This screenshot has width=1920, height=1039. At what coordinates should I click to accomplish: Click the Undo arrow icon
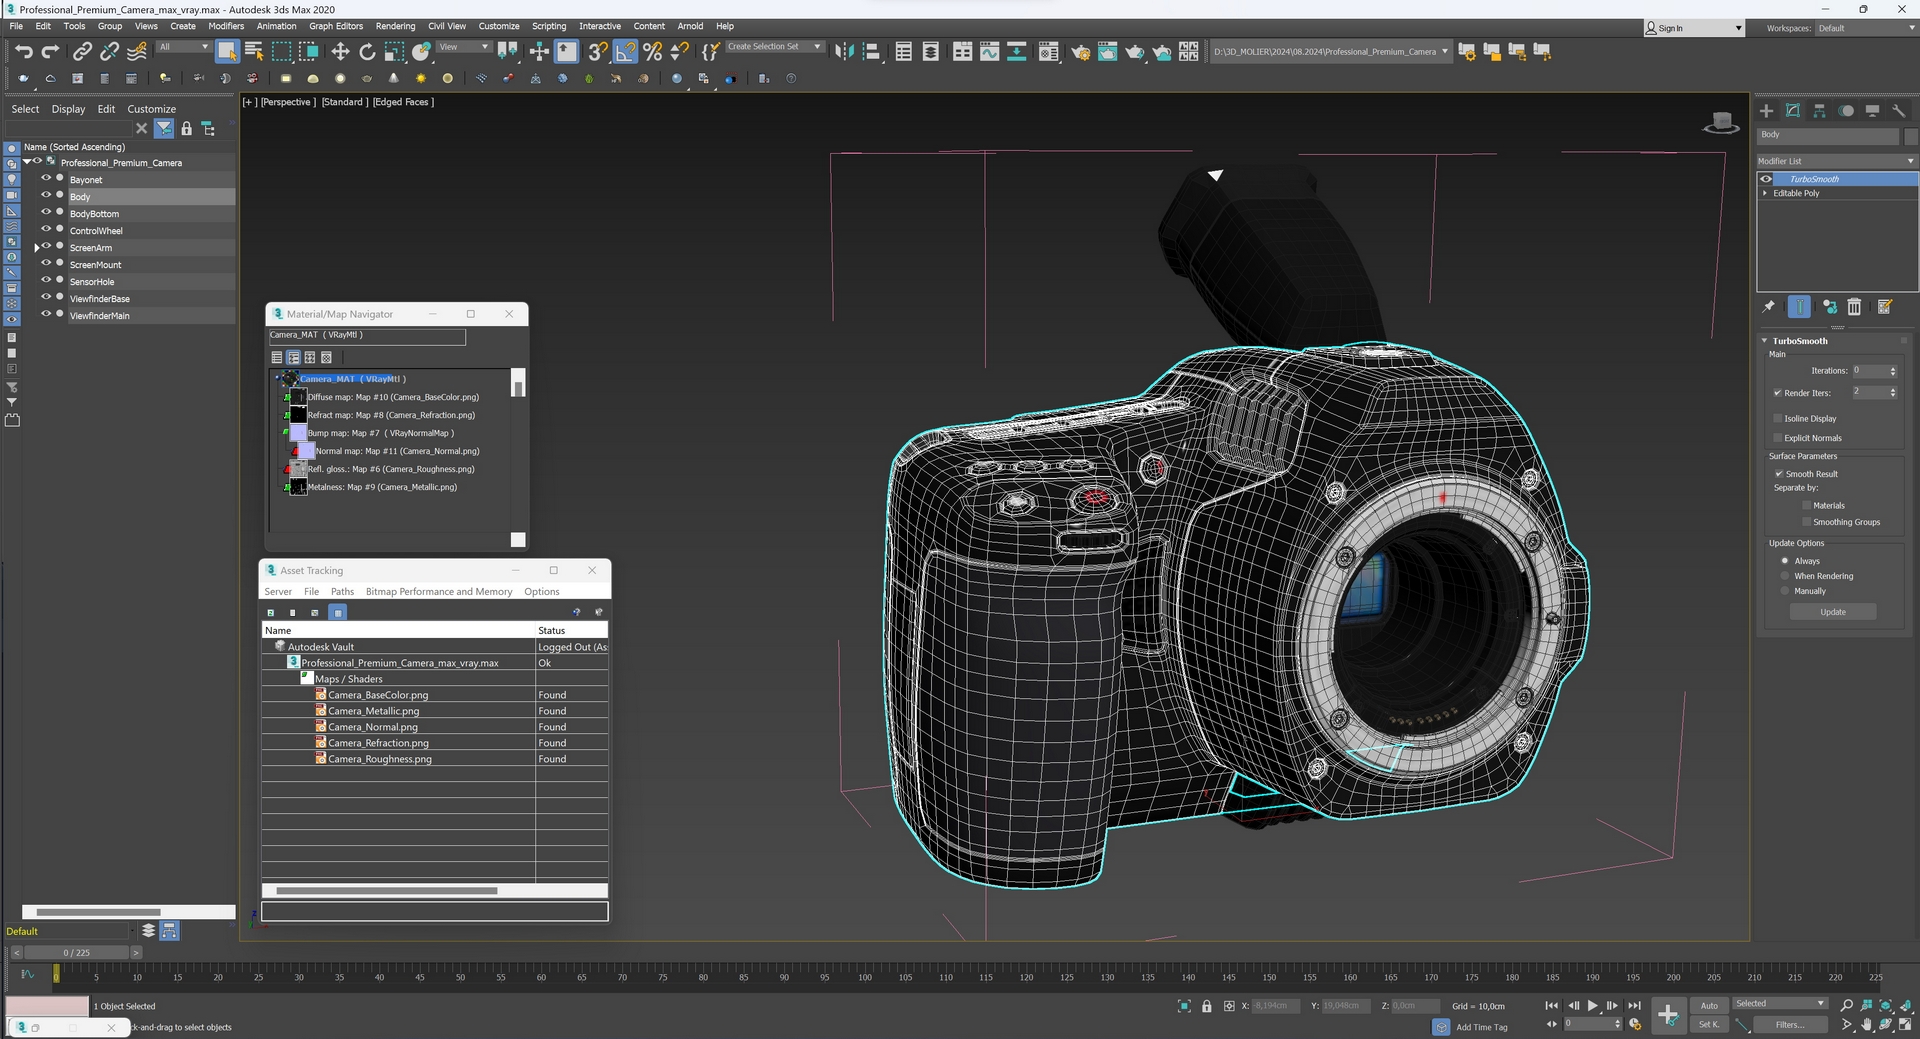click(x=24, y=51)
